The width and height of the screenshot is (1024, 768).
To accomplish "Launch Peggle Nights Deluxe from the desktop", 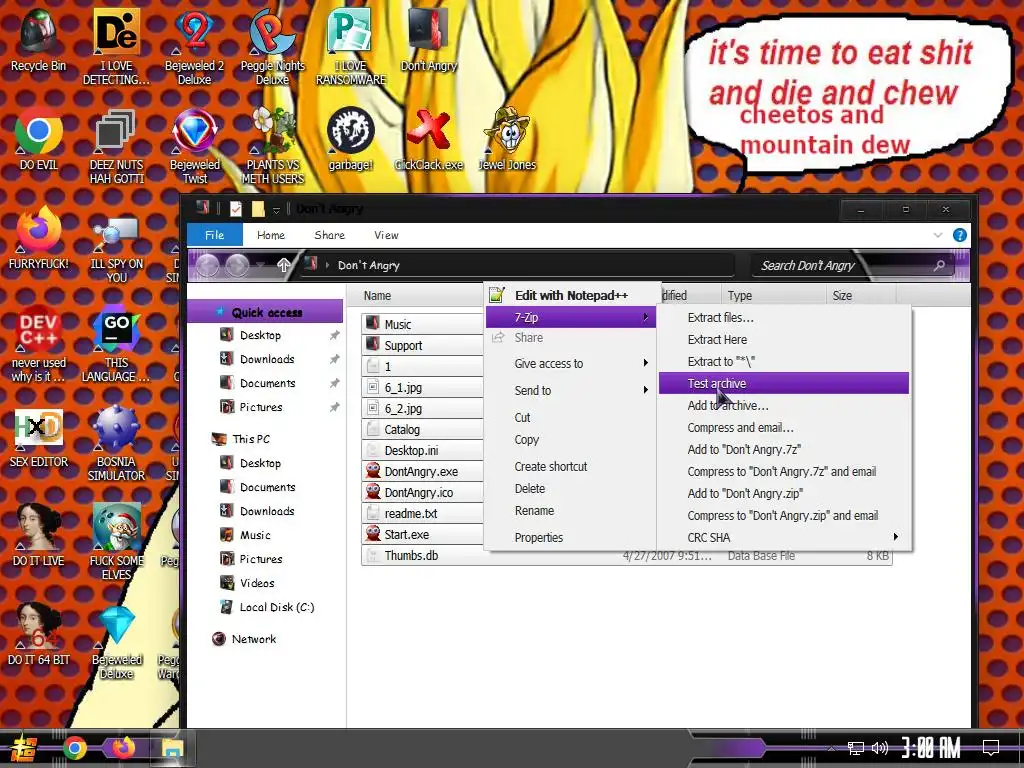I will coord(272,47).
